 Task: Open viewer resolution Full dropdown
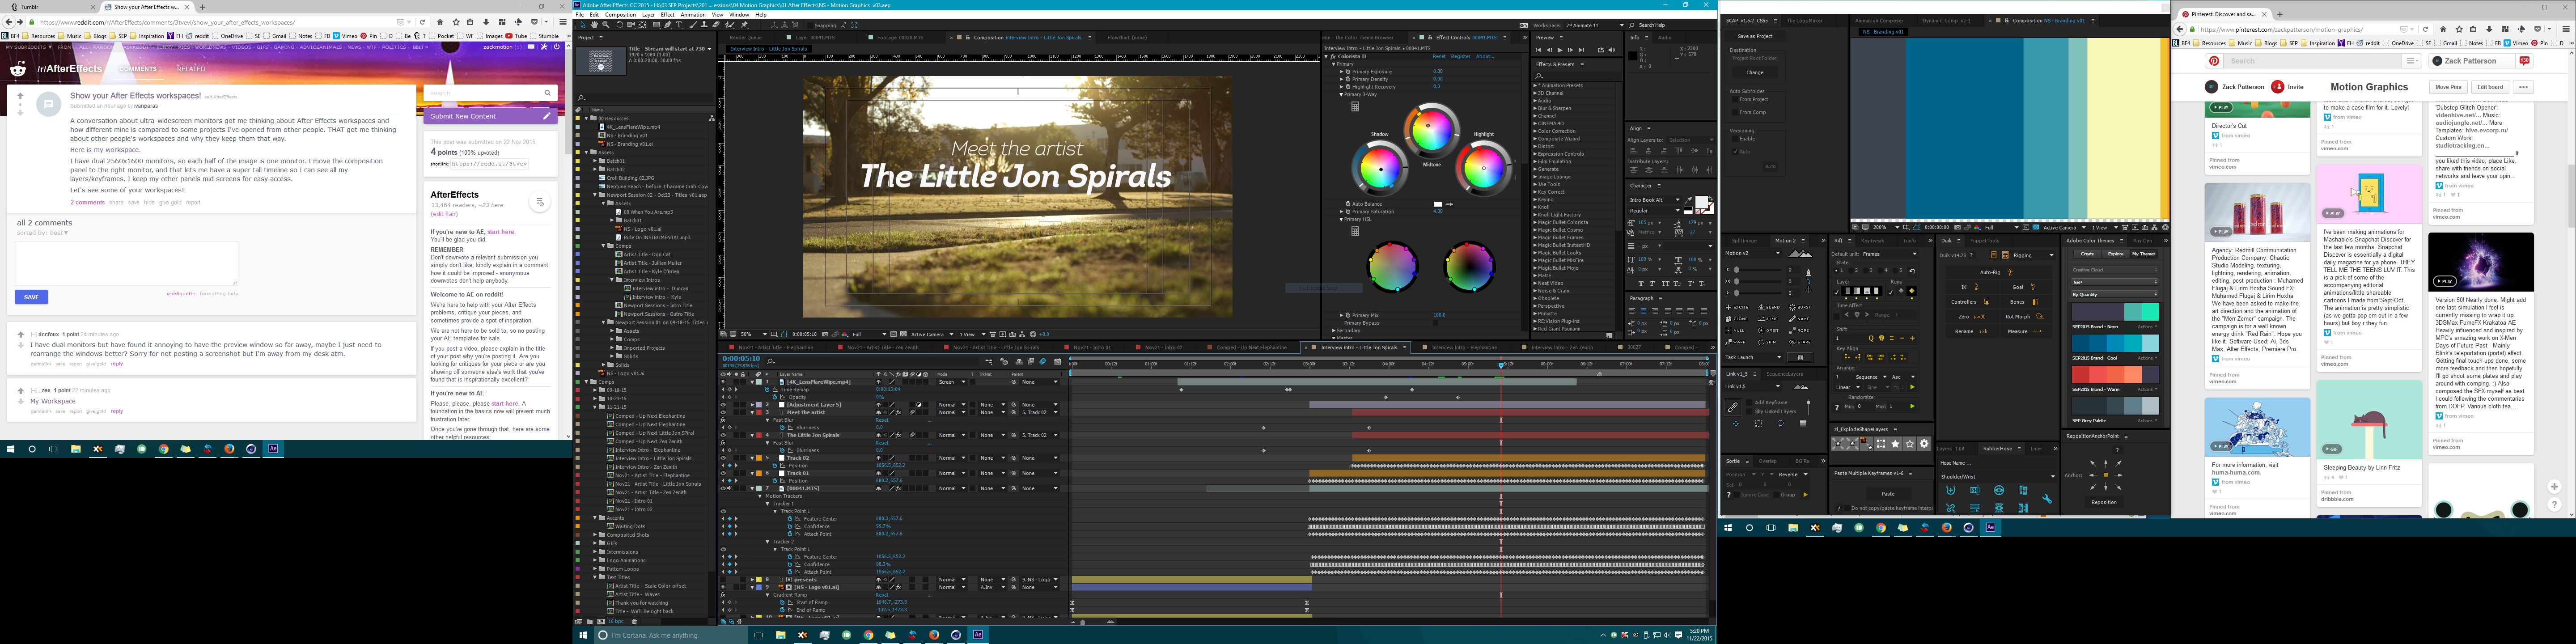[x=870, y=334]
